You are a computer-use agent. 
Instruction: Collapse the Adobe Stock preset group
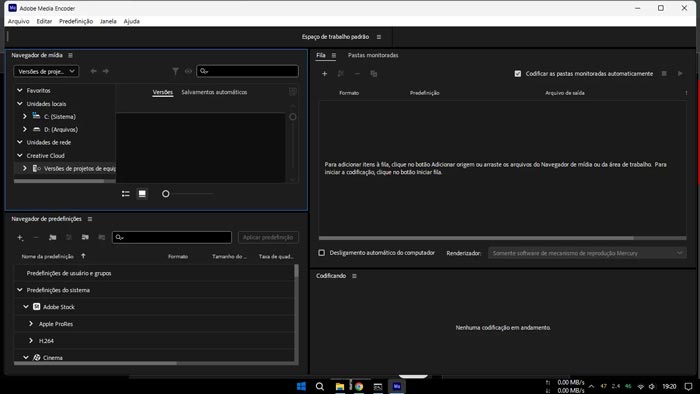[x=26, y=307]
